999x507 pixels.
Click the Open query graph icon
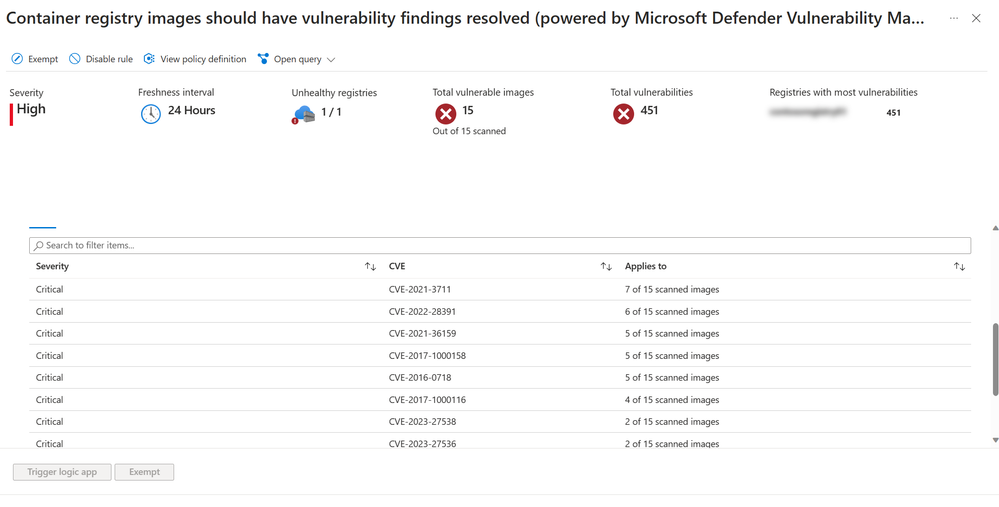[263, 59]
